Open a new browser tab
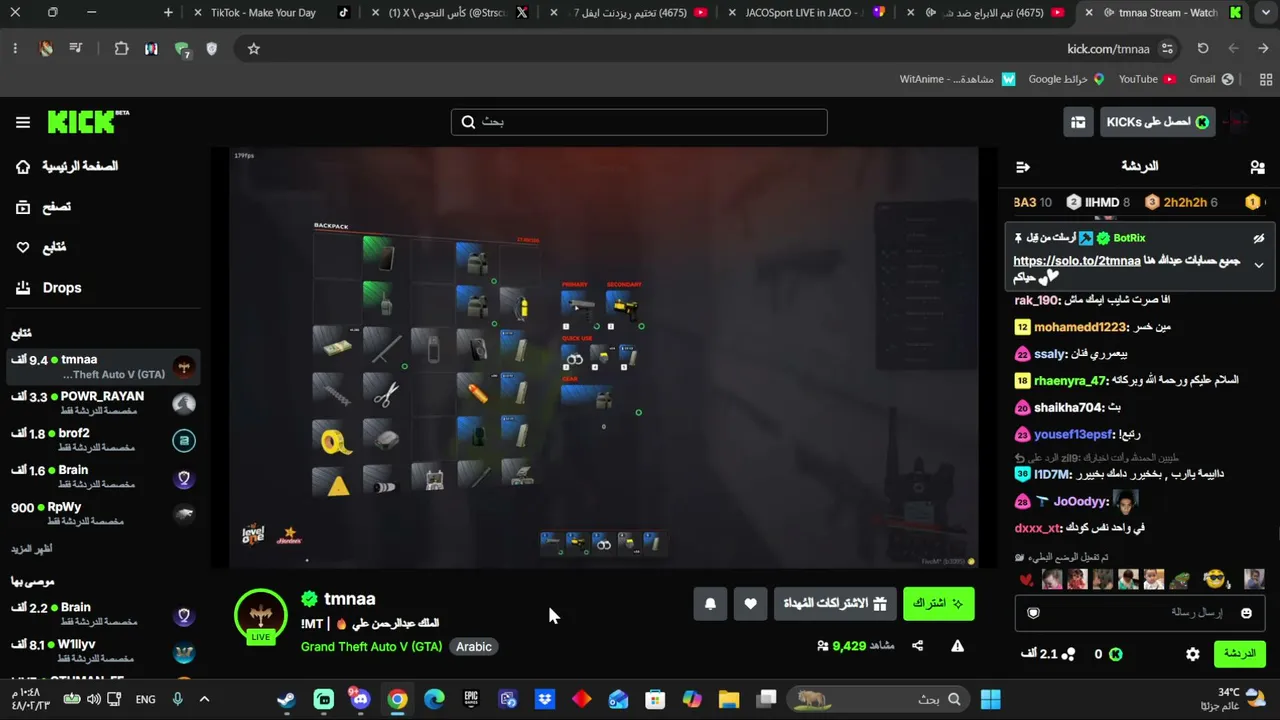Image resolution: width=1280 pixels, height=720 pixels. click(x=168, y=13)
